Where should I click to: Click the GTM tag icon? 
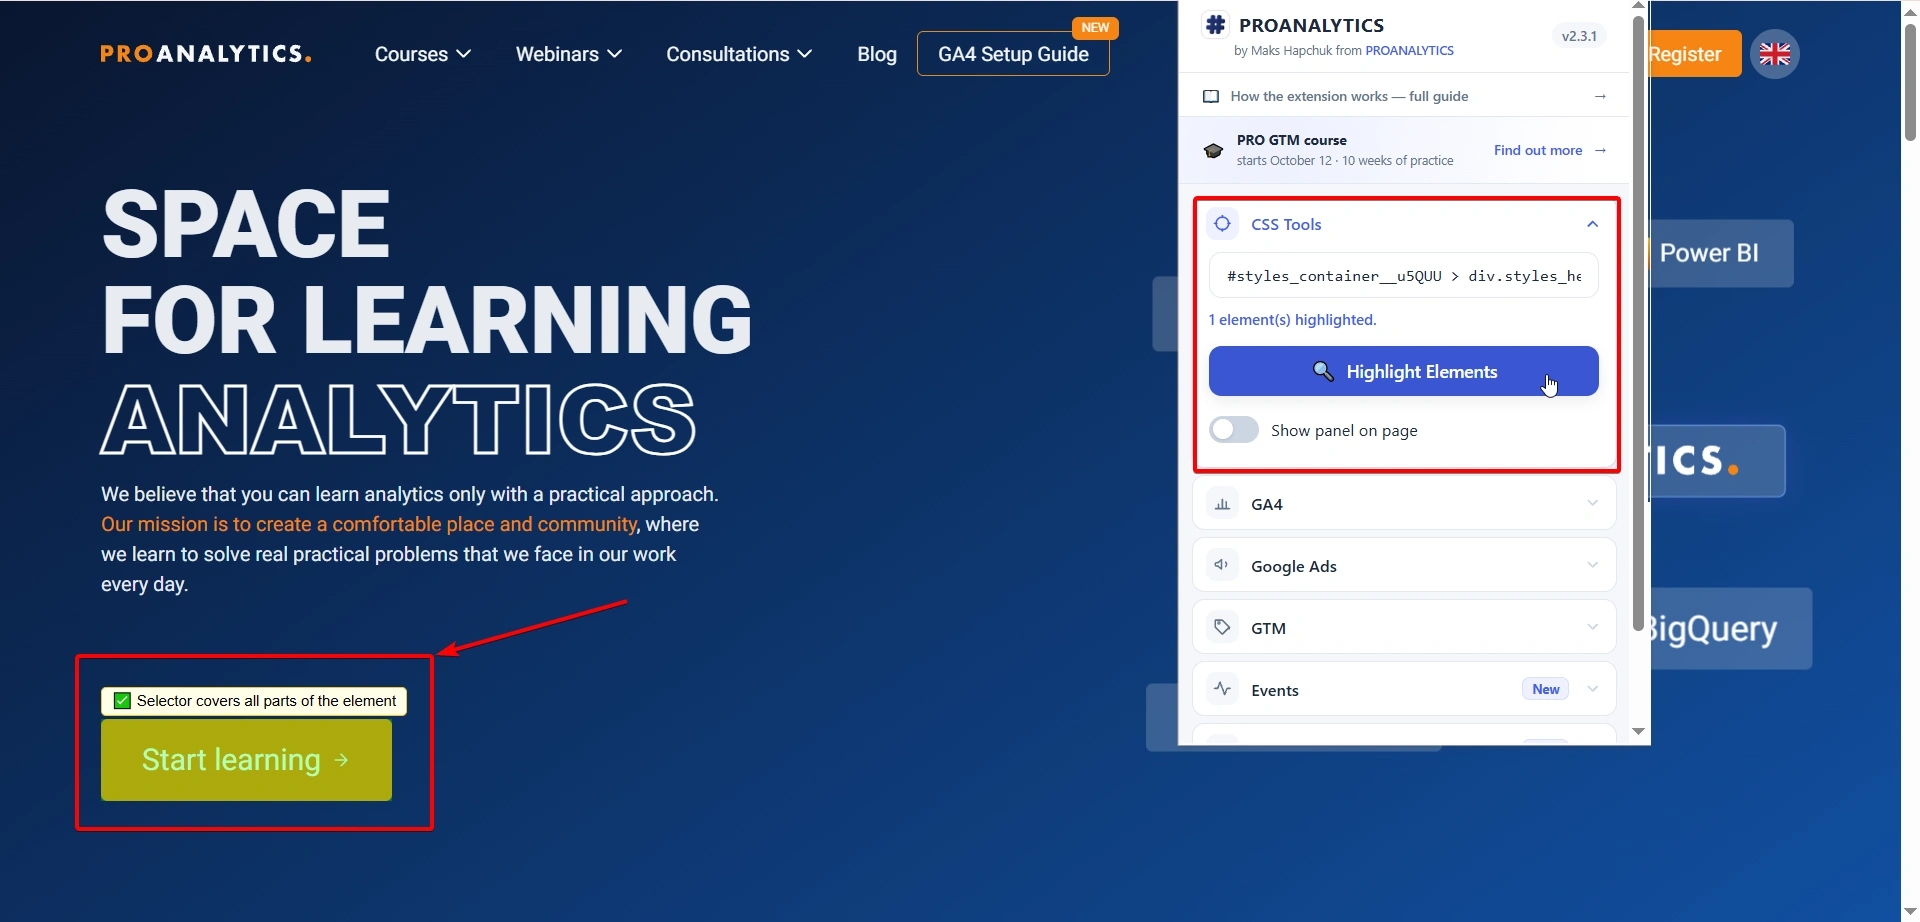coord(1222,627)
